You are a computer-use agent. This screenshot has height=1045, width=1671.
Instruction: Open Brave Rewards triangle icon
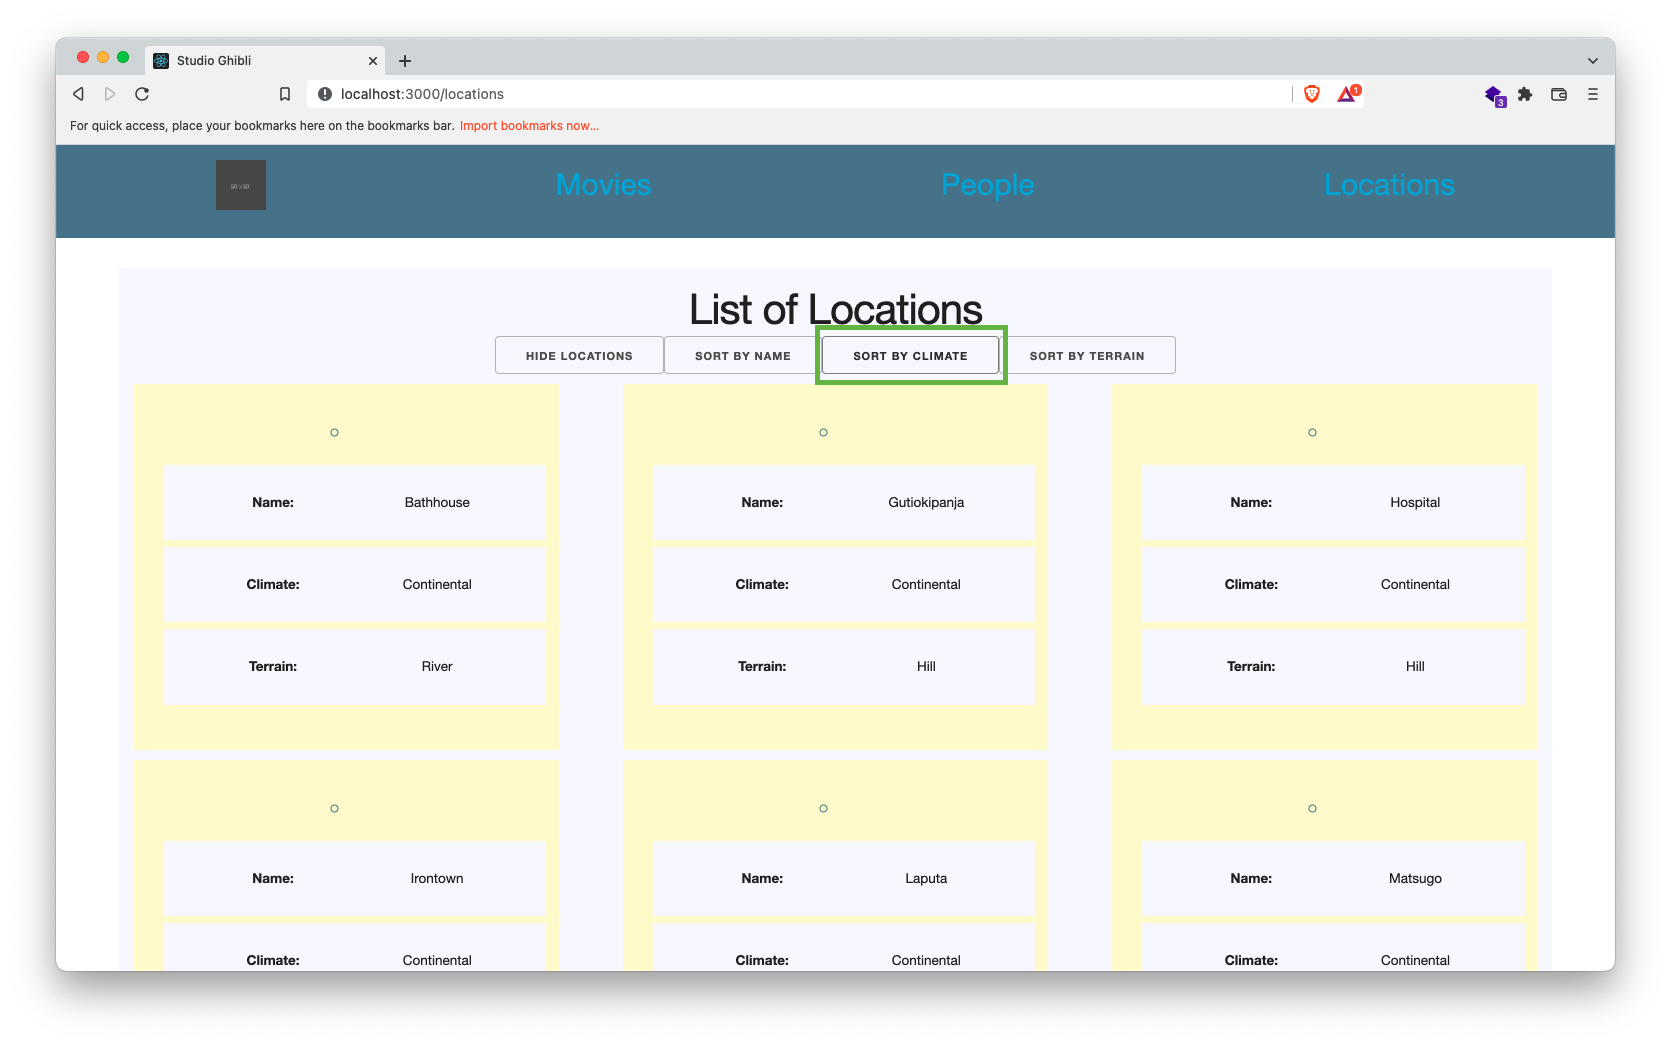(x=1348, y=93)
